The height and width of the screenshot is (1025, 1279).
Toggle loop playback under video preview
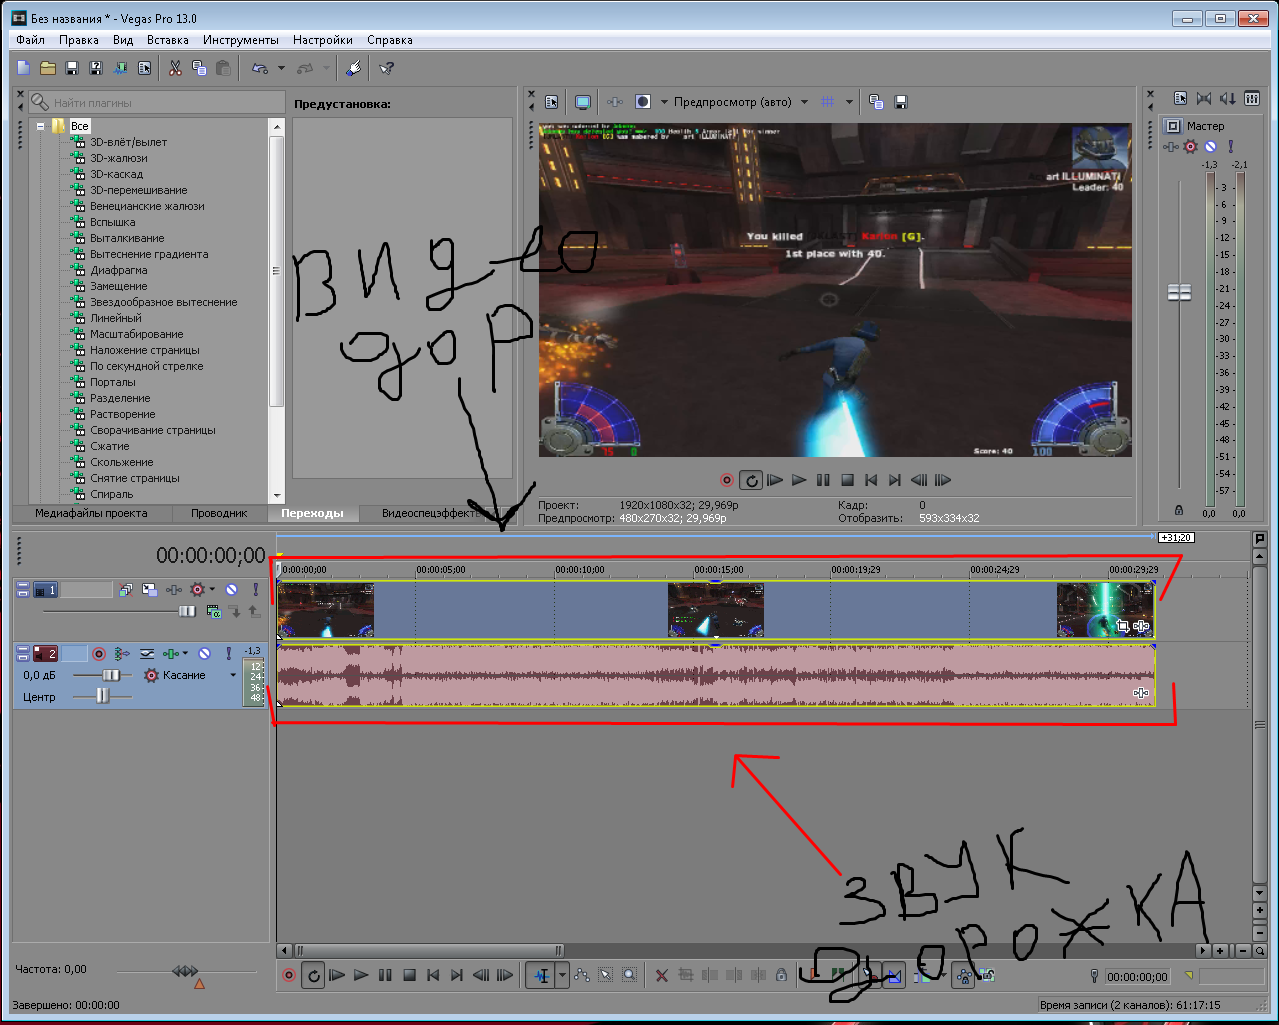[x=751, y=480]
